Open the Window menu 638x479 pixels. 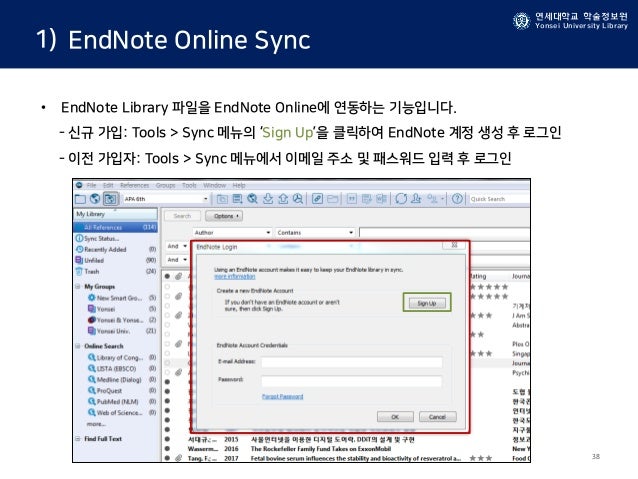pos(214,185)
